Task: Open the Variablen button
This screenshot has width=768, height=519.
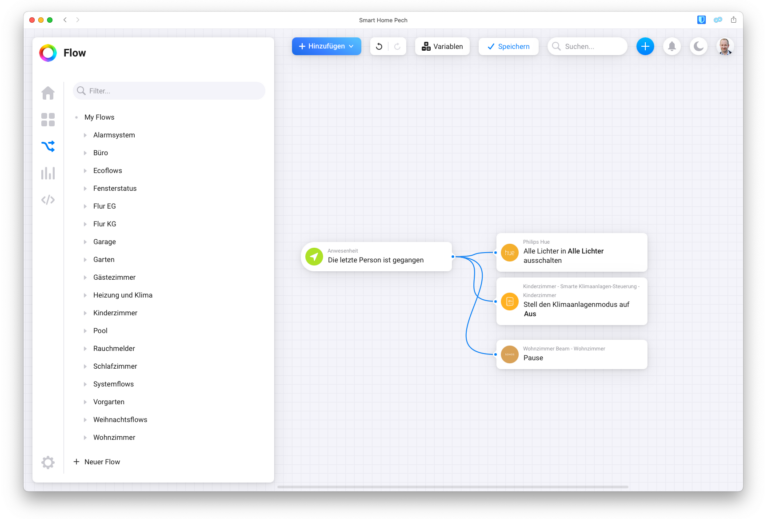Action: point(442,46)
